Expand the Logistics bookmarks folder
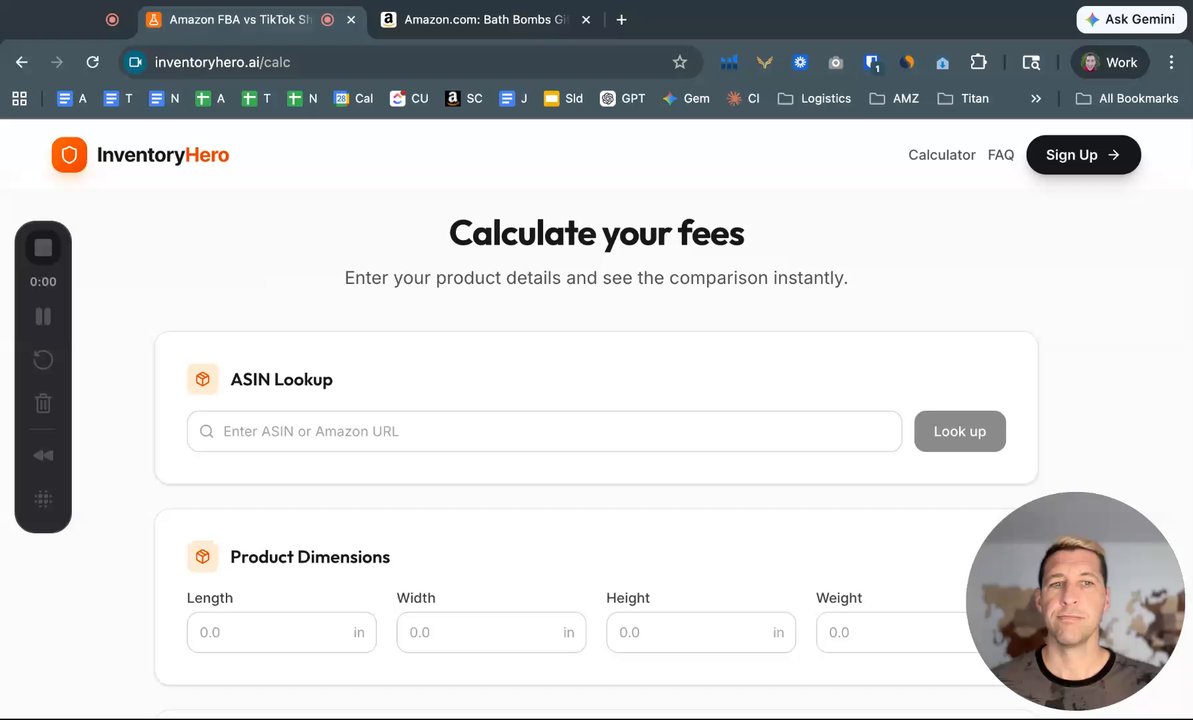1193x720 pixels. (x=814, y=98)
